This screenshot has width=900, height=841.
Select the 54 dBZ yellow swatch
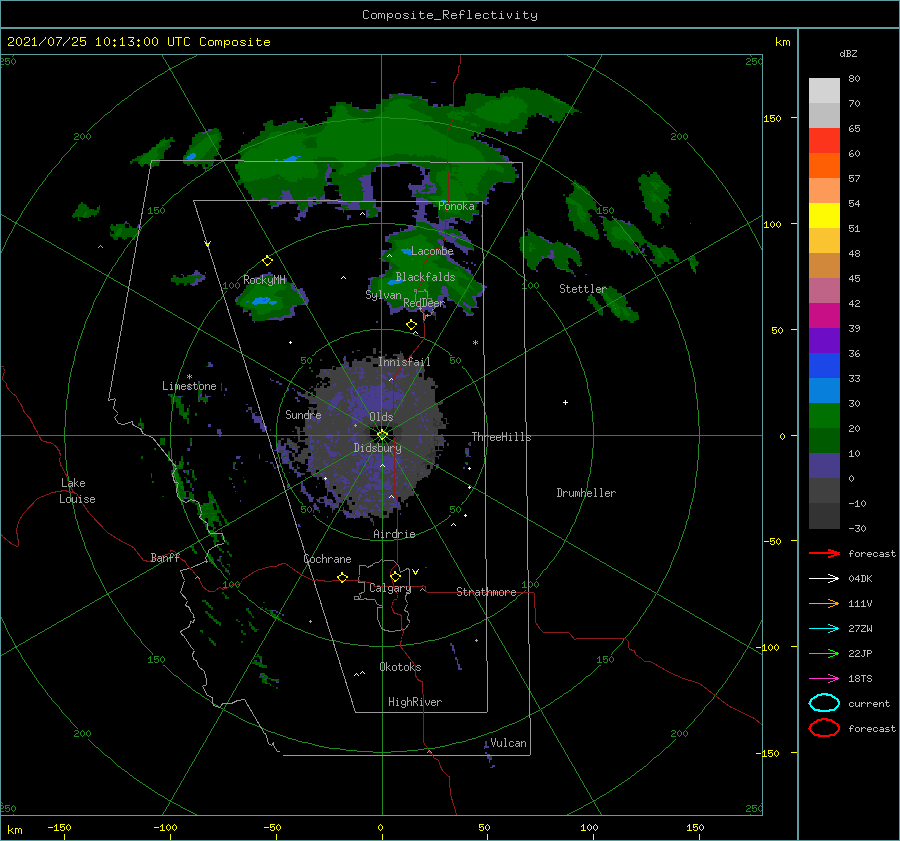824,215
